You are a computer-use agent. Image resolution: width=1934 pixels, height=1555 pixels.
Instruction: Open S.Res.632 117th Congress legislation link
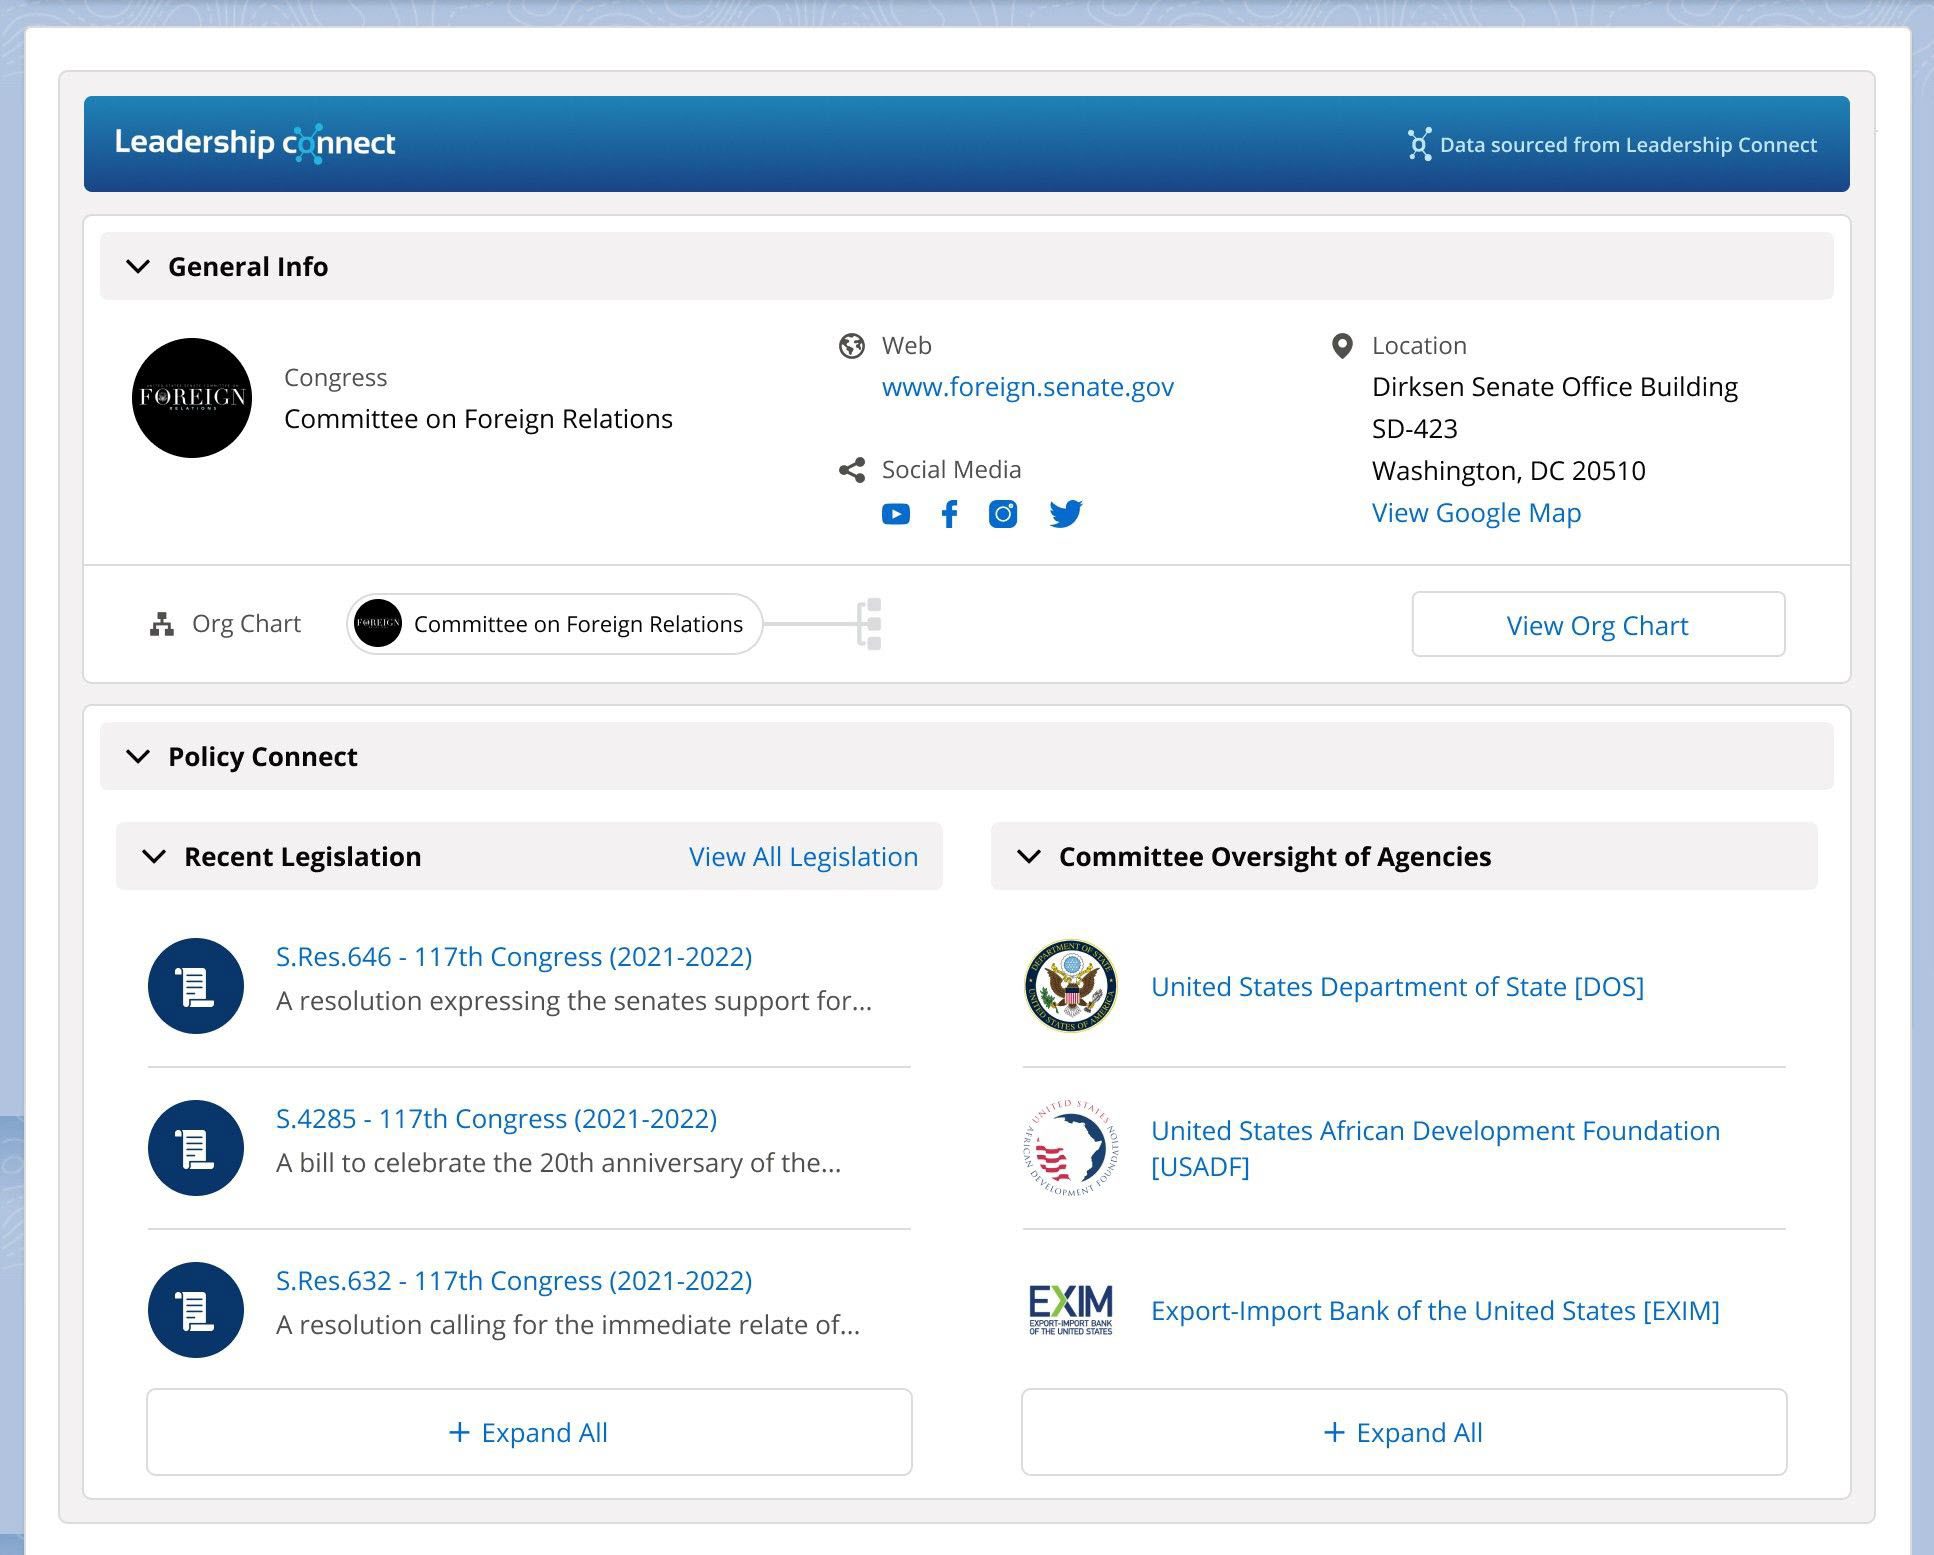click(x=514, y=1281)
